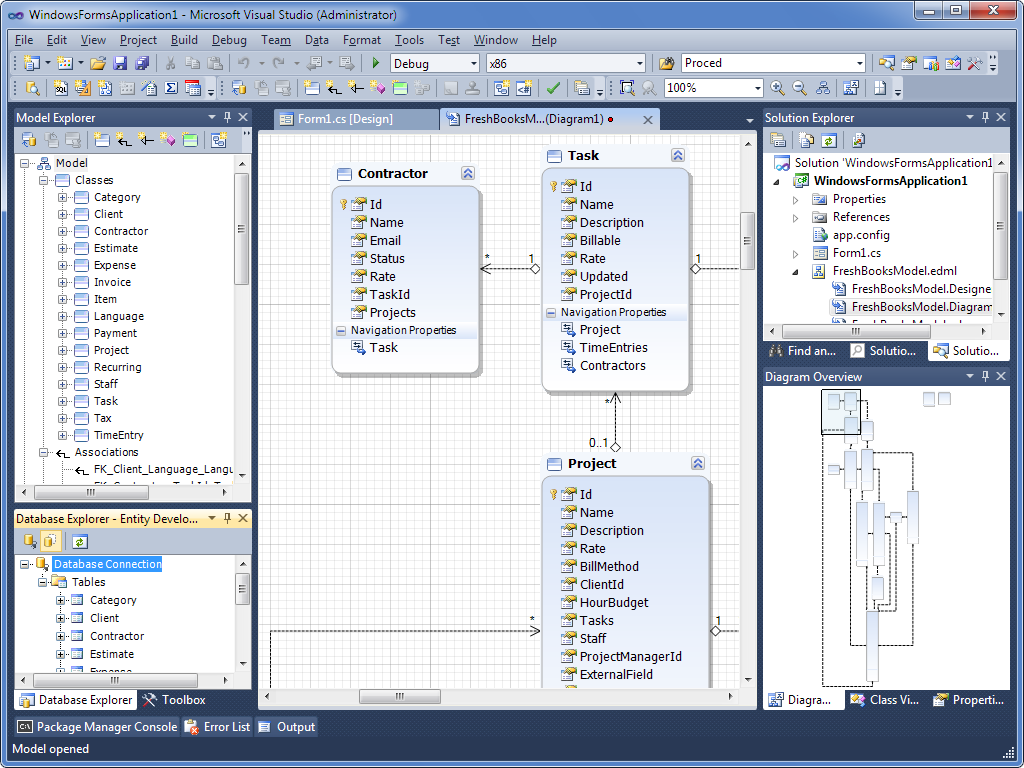The image size is (1024, 768).
Task: Expand the Category class in Model Explorer
Action: [62, 197]
